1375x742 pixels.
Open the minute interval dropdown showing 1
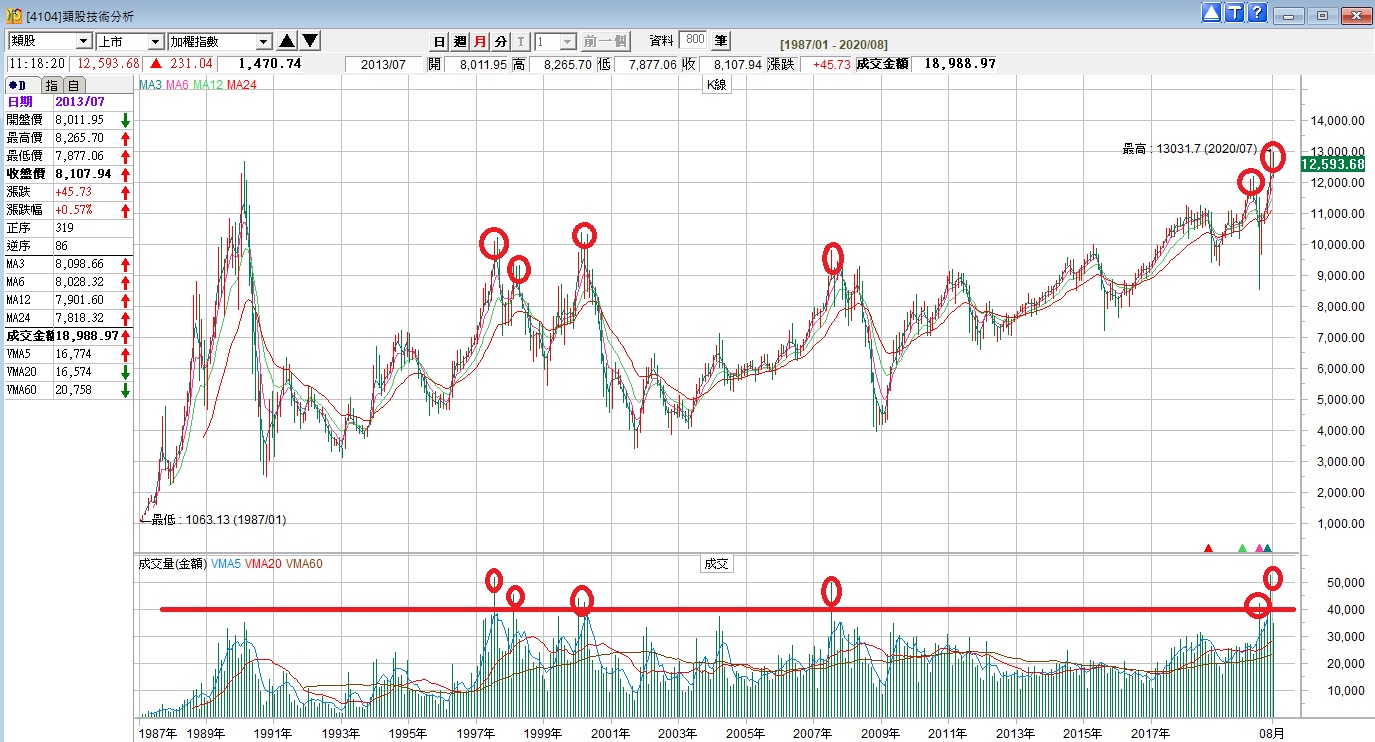556,41
